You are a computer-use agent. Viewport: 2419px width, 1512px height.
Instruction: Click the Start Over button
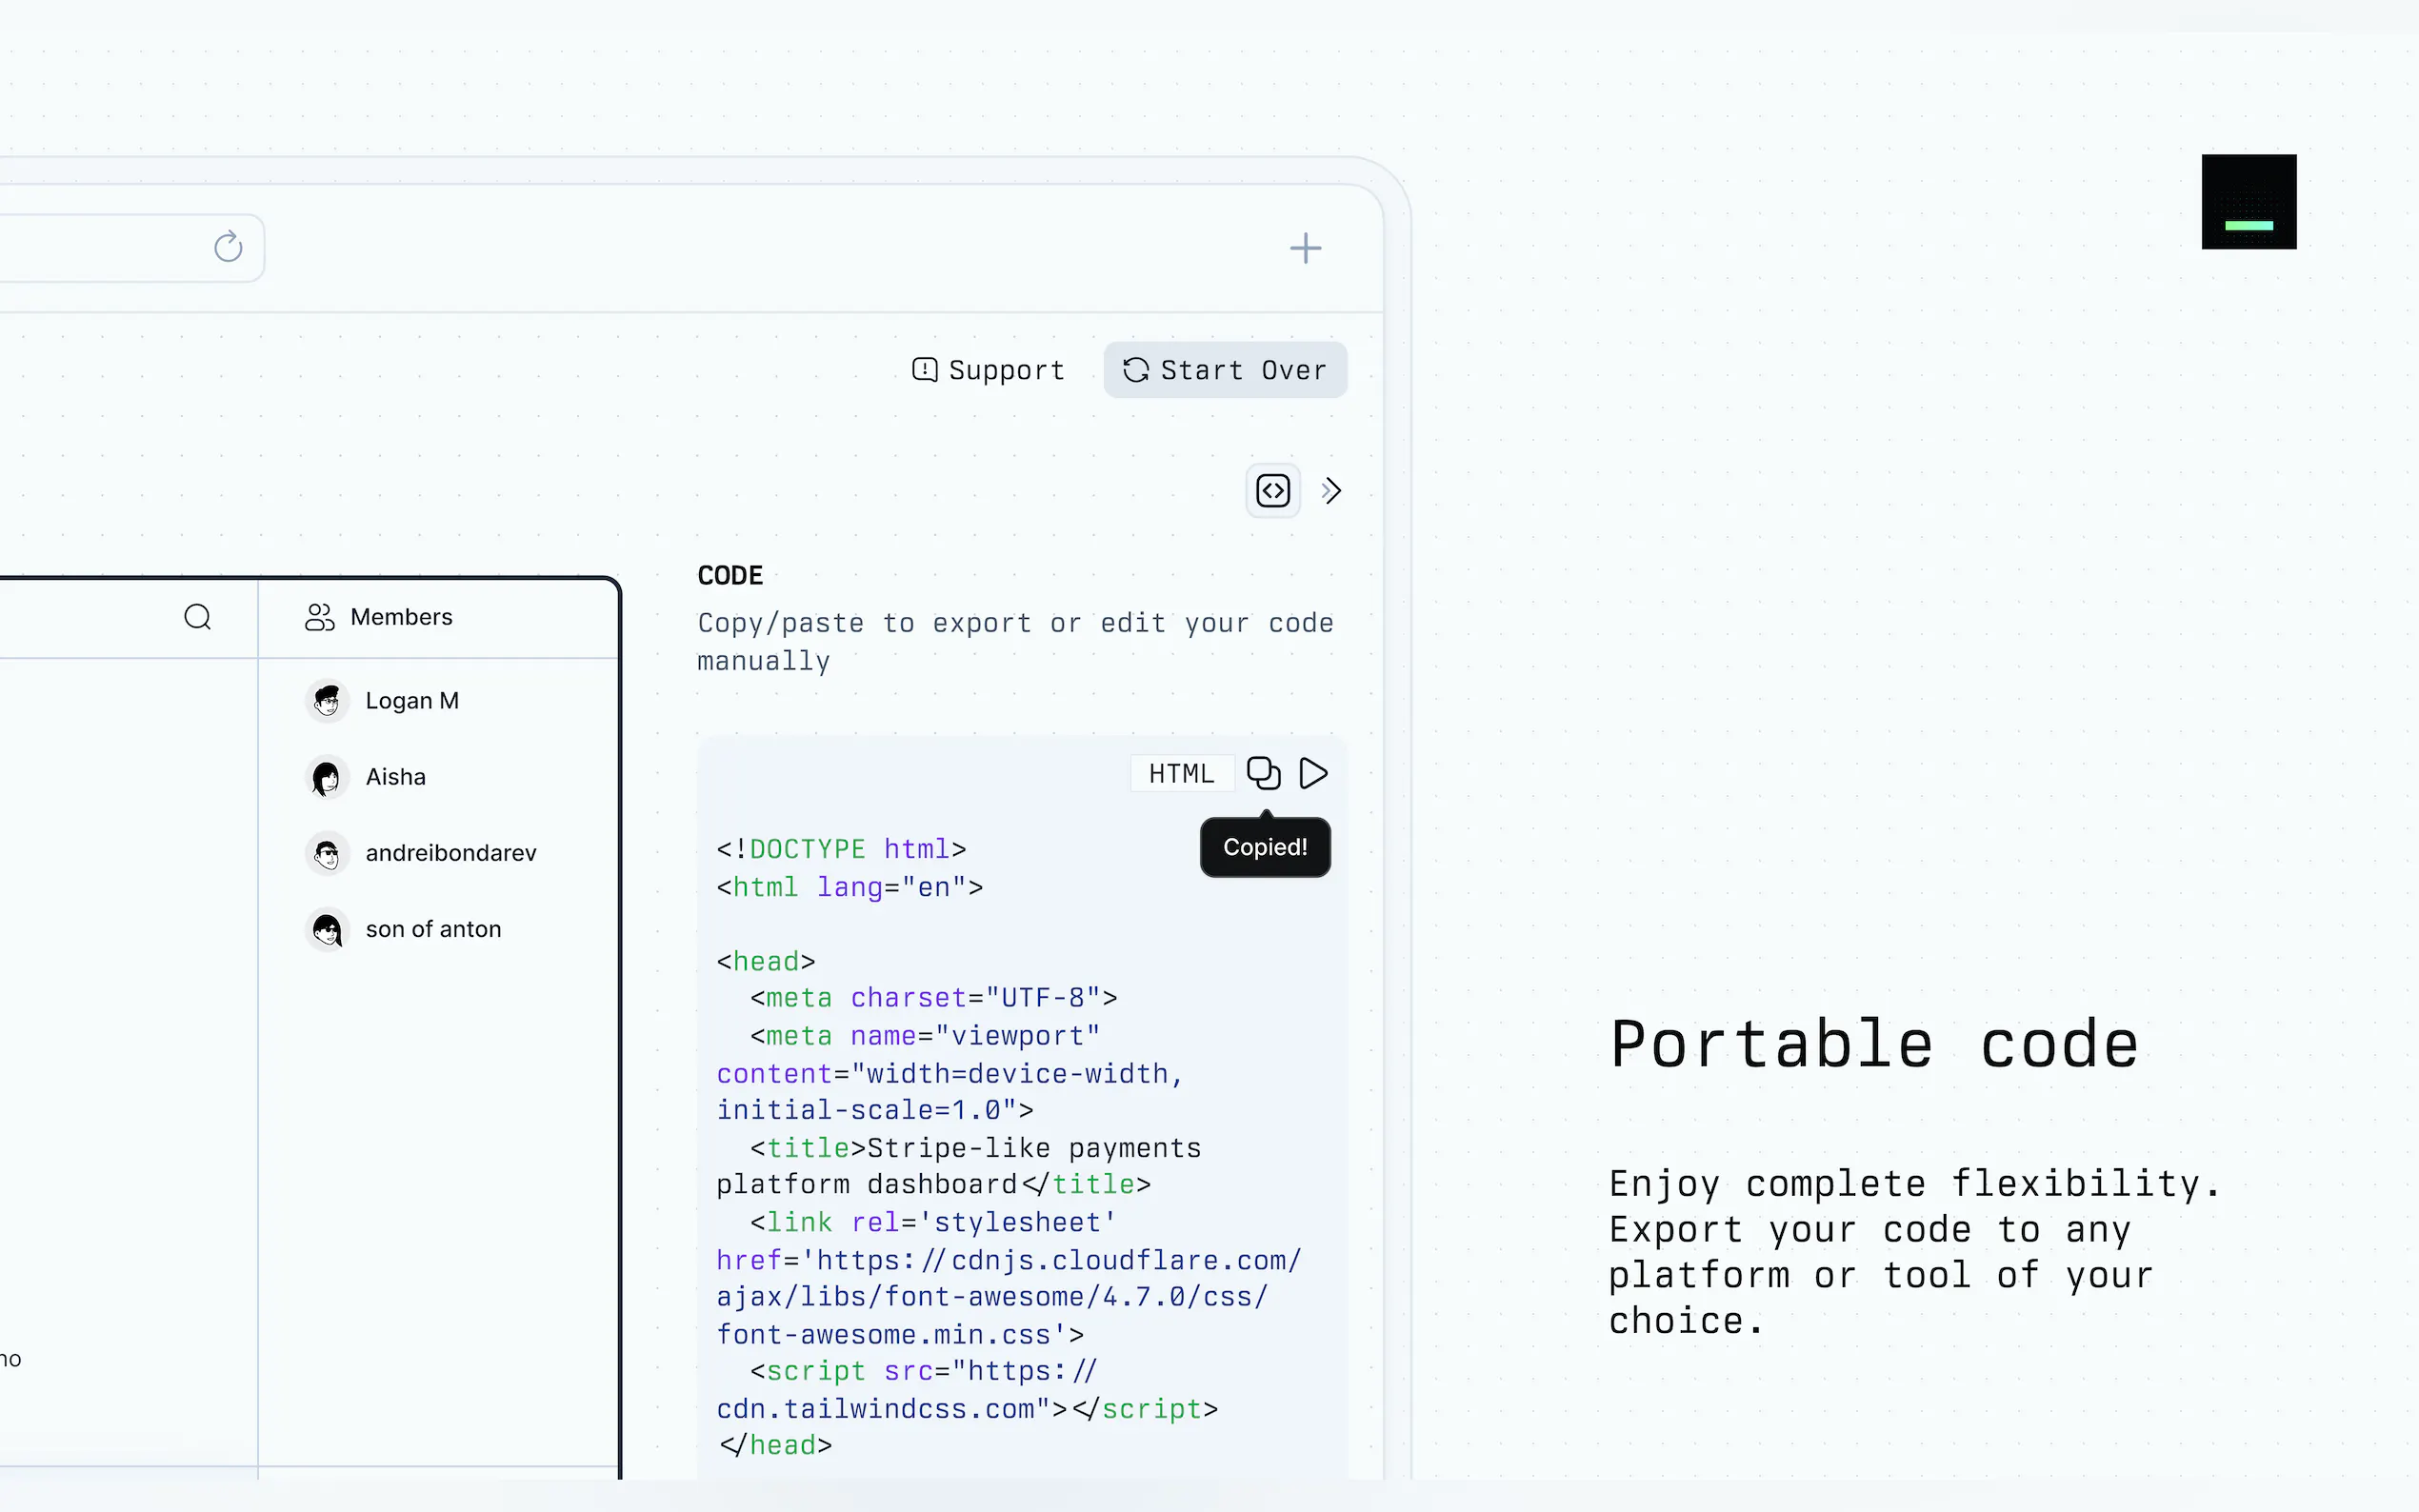(1225, 370)
